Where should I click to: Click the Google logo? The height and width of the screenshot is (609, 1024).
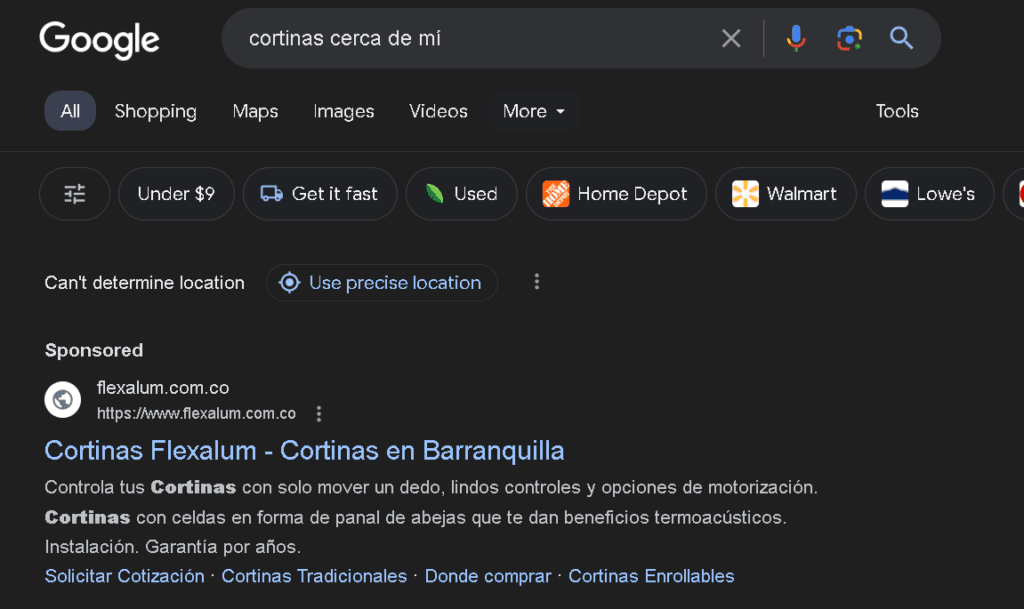(99, 39)
